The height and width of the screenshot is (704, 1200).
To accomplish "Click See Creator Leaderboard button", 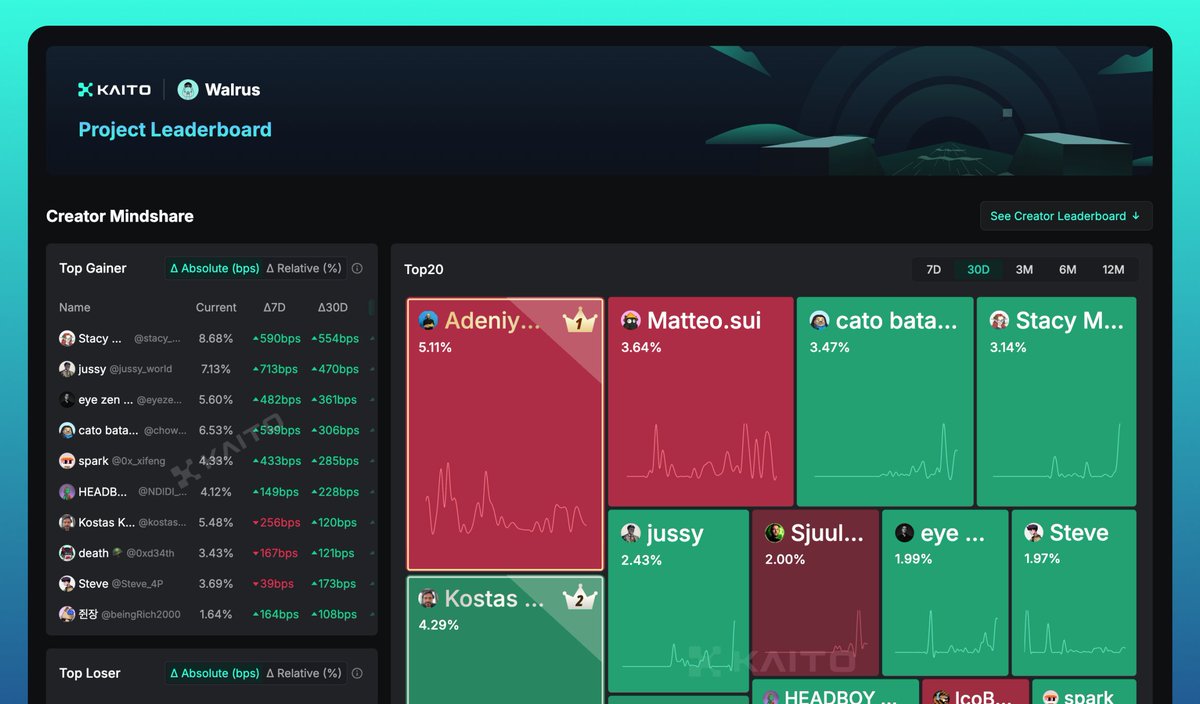I will coord(1066,216).
